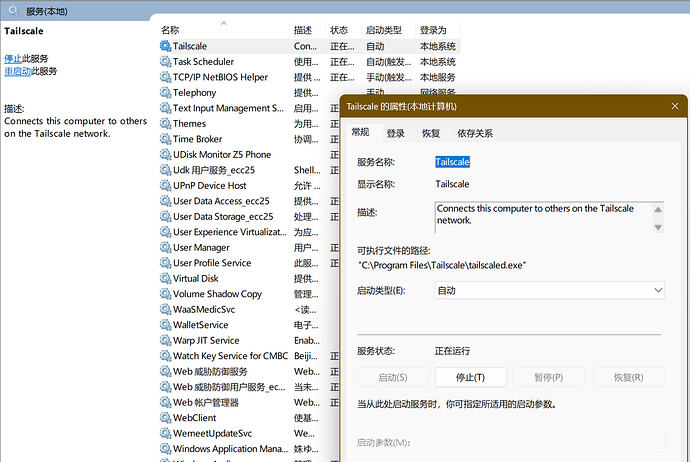
Task: Click the Web 威胁防御用户服务 gear icon
Action: click(165, 387)
